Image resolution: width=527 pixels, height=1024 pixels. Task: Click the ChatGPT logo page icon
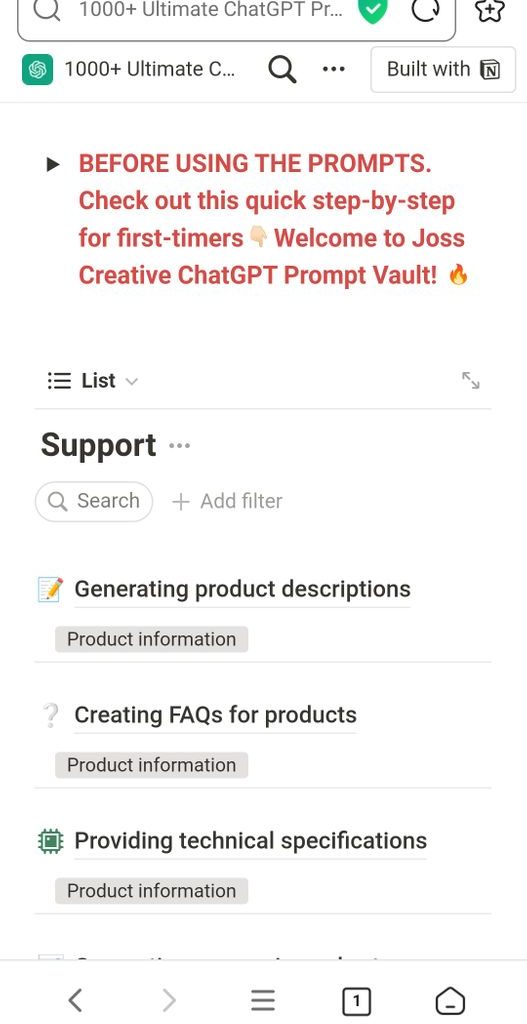coord(37,69)
